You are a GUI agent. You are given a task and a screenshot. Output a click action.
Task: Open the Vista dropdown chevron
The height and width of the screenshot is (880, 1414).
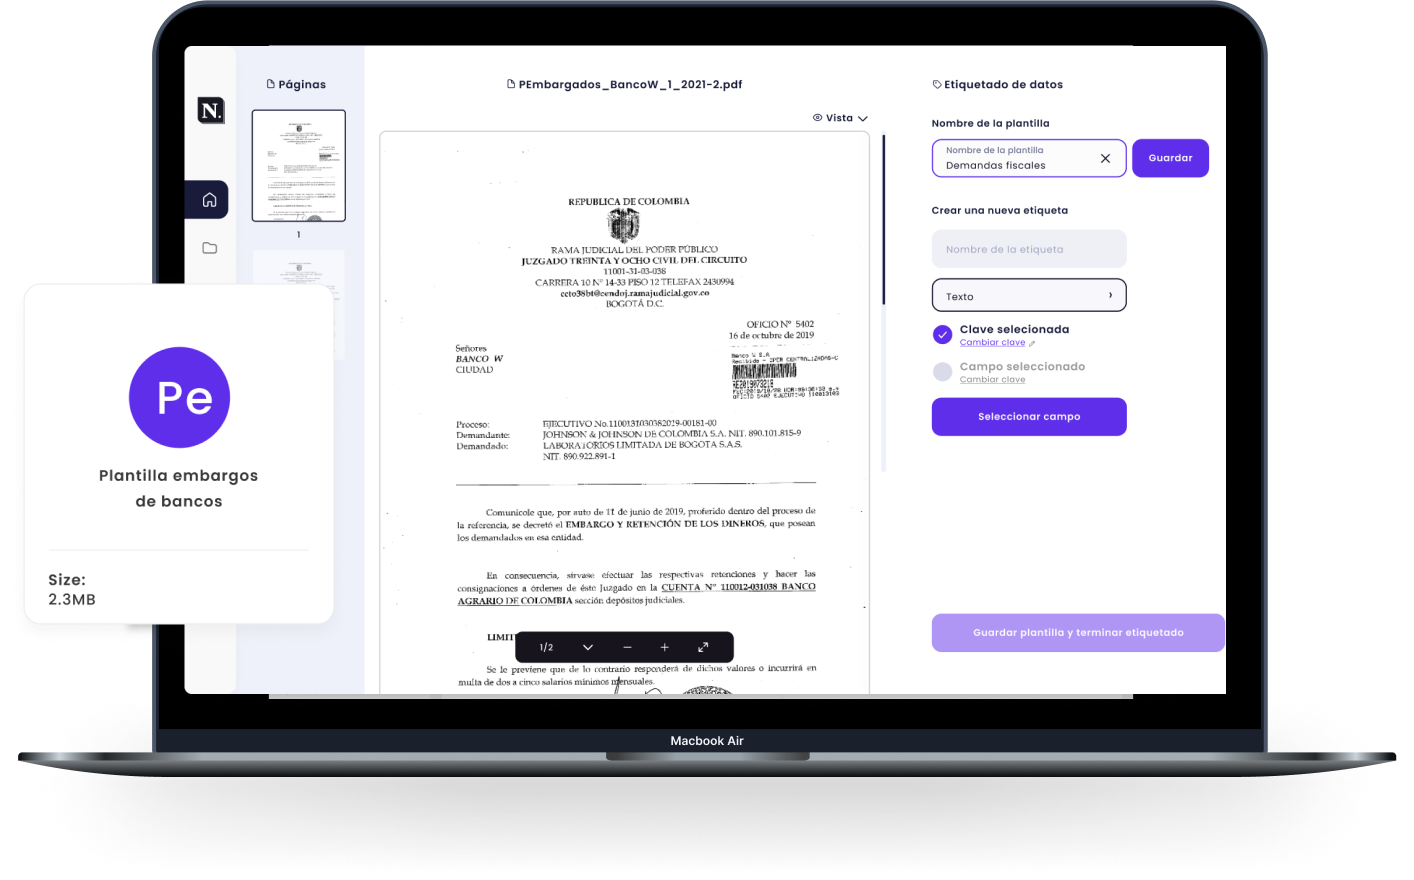tap(862, 118)
